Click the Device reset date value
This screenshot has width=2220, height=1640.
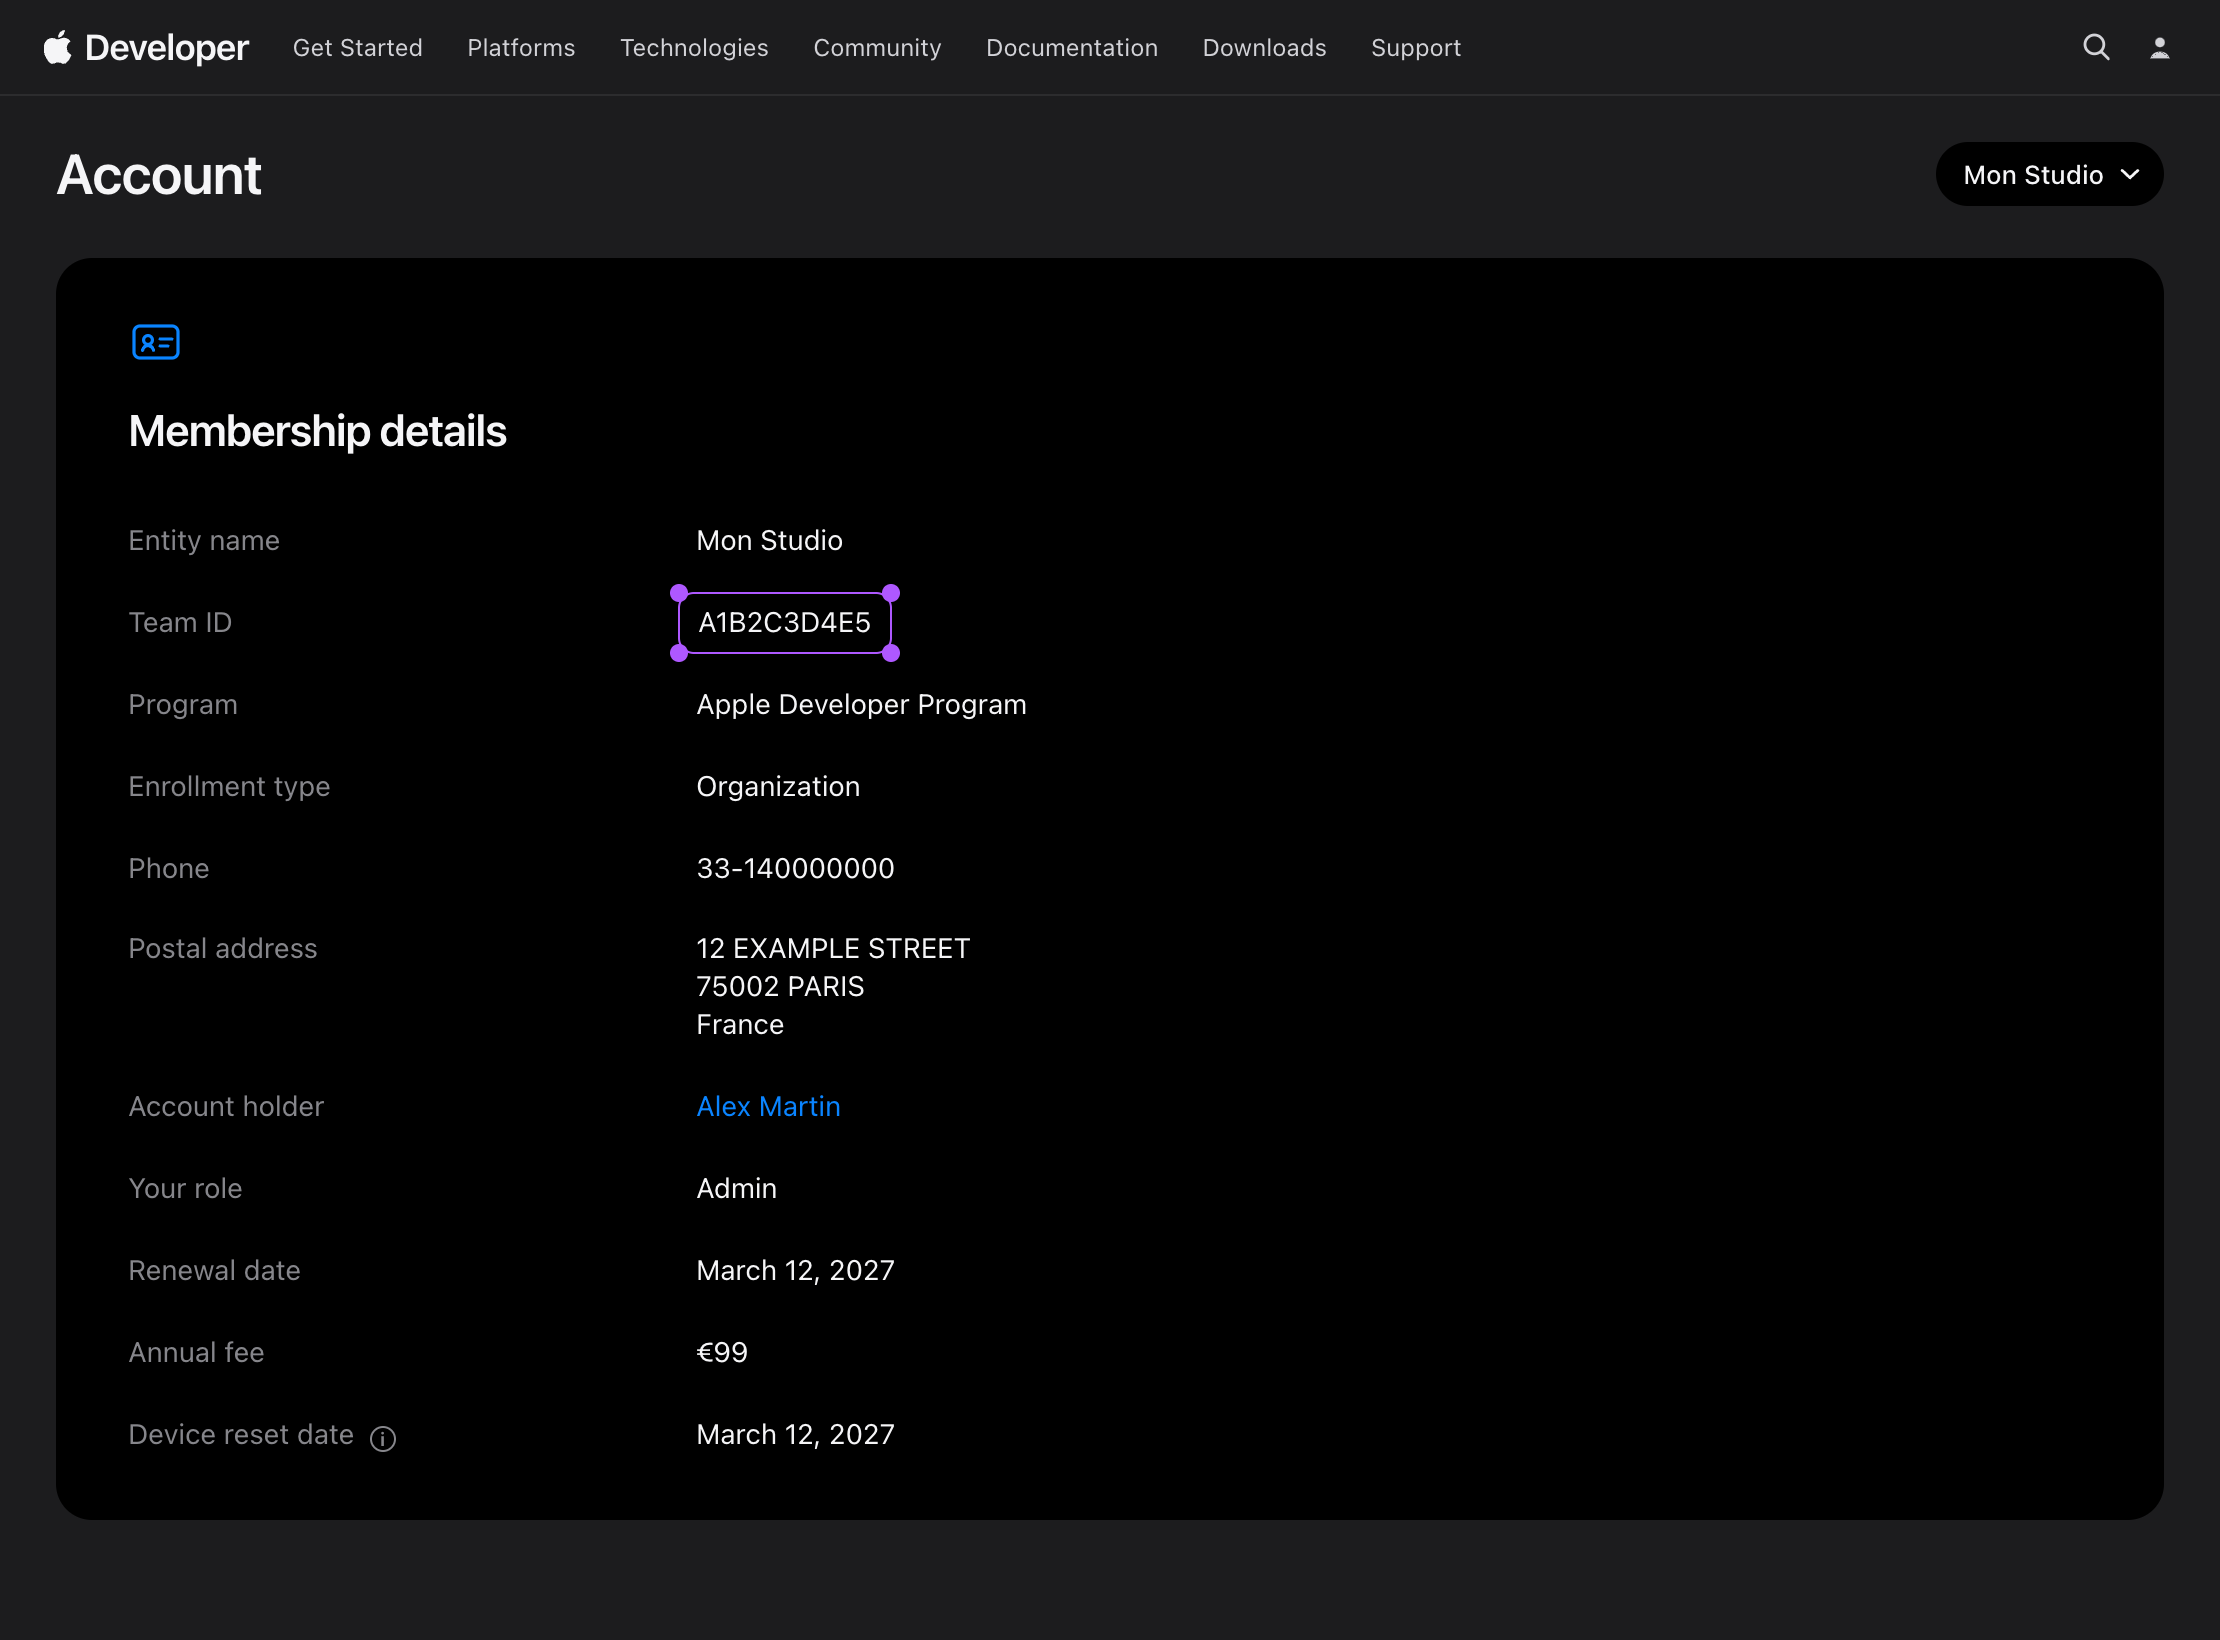coord(795,1434)
